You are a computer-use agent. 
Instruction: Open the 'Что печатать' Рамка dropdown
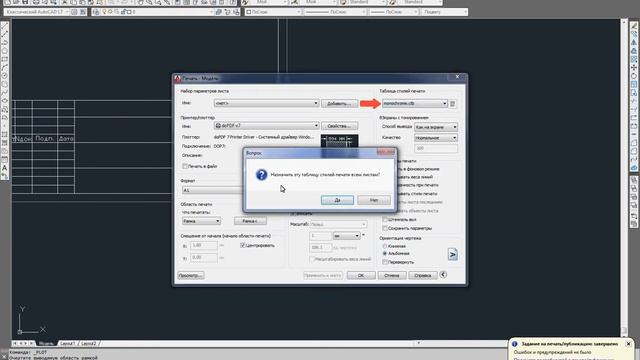point(201,221)
